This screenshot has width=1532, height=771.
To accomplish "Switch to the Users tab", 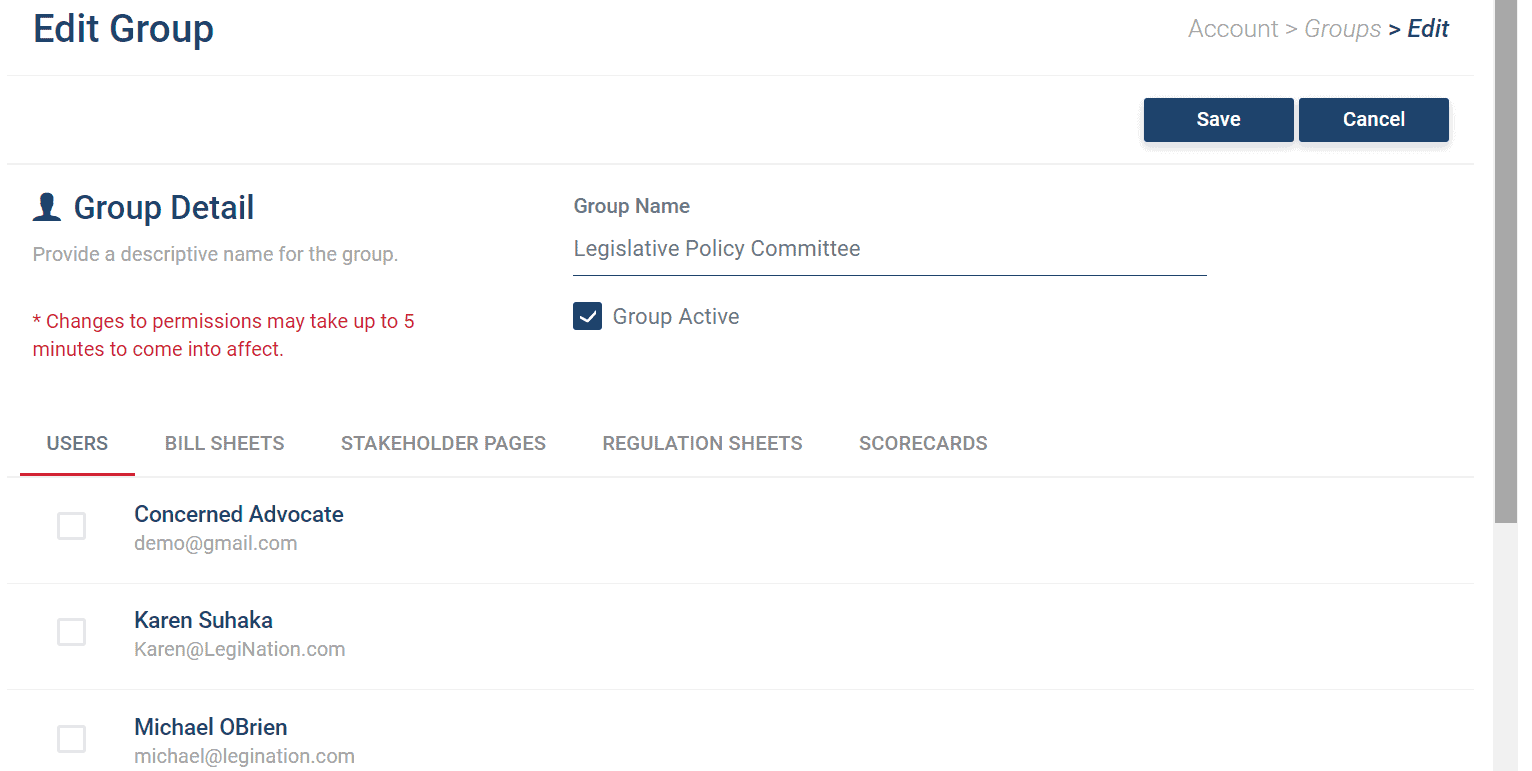I will [77, 444].
